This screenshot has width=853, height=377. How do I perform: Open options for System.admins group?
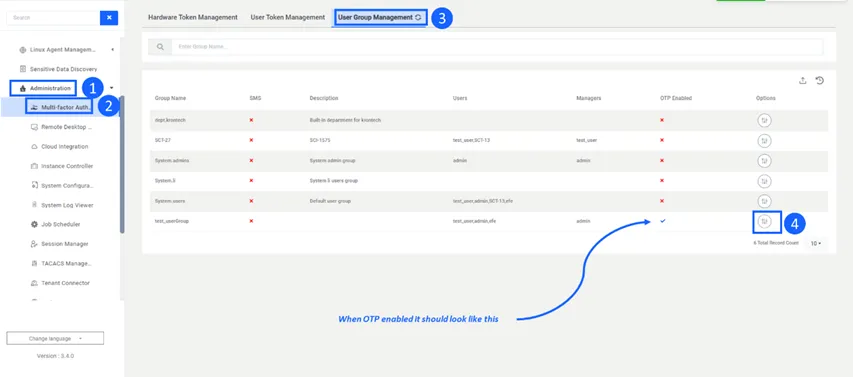(x=764, y=161)
